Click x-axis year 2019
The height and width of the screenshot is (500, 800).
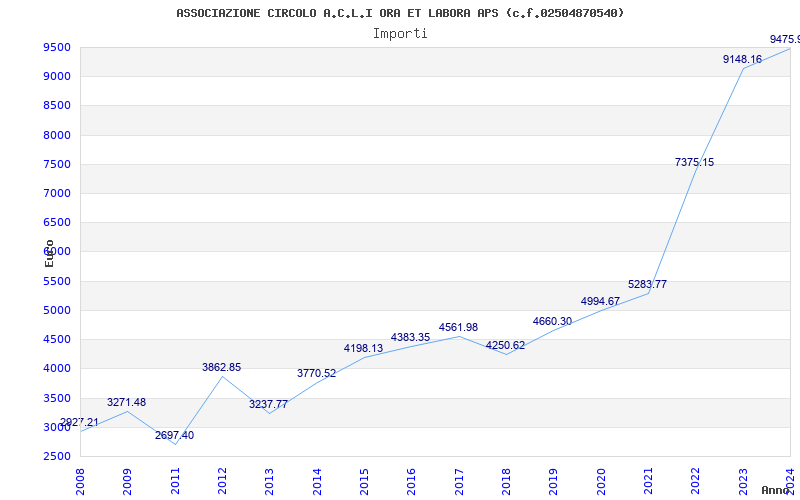click(554, 482)
